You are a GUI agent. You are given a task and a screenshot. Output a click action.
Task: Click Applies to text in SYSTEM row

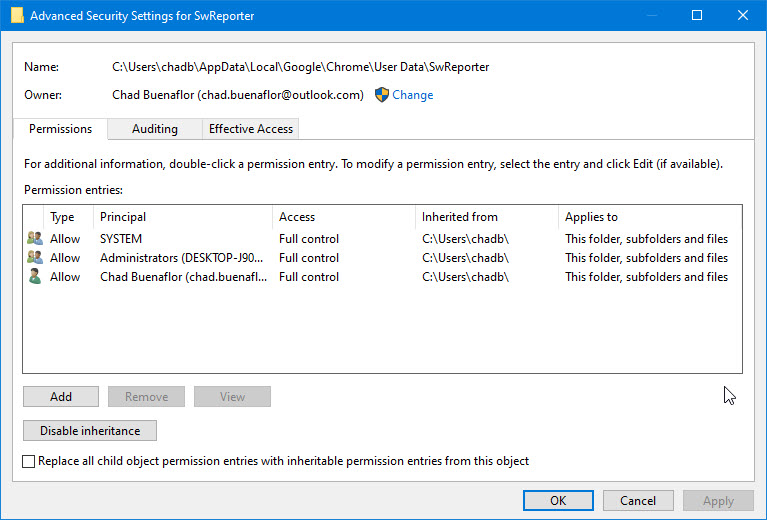(646, 239)
